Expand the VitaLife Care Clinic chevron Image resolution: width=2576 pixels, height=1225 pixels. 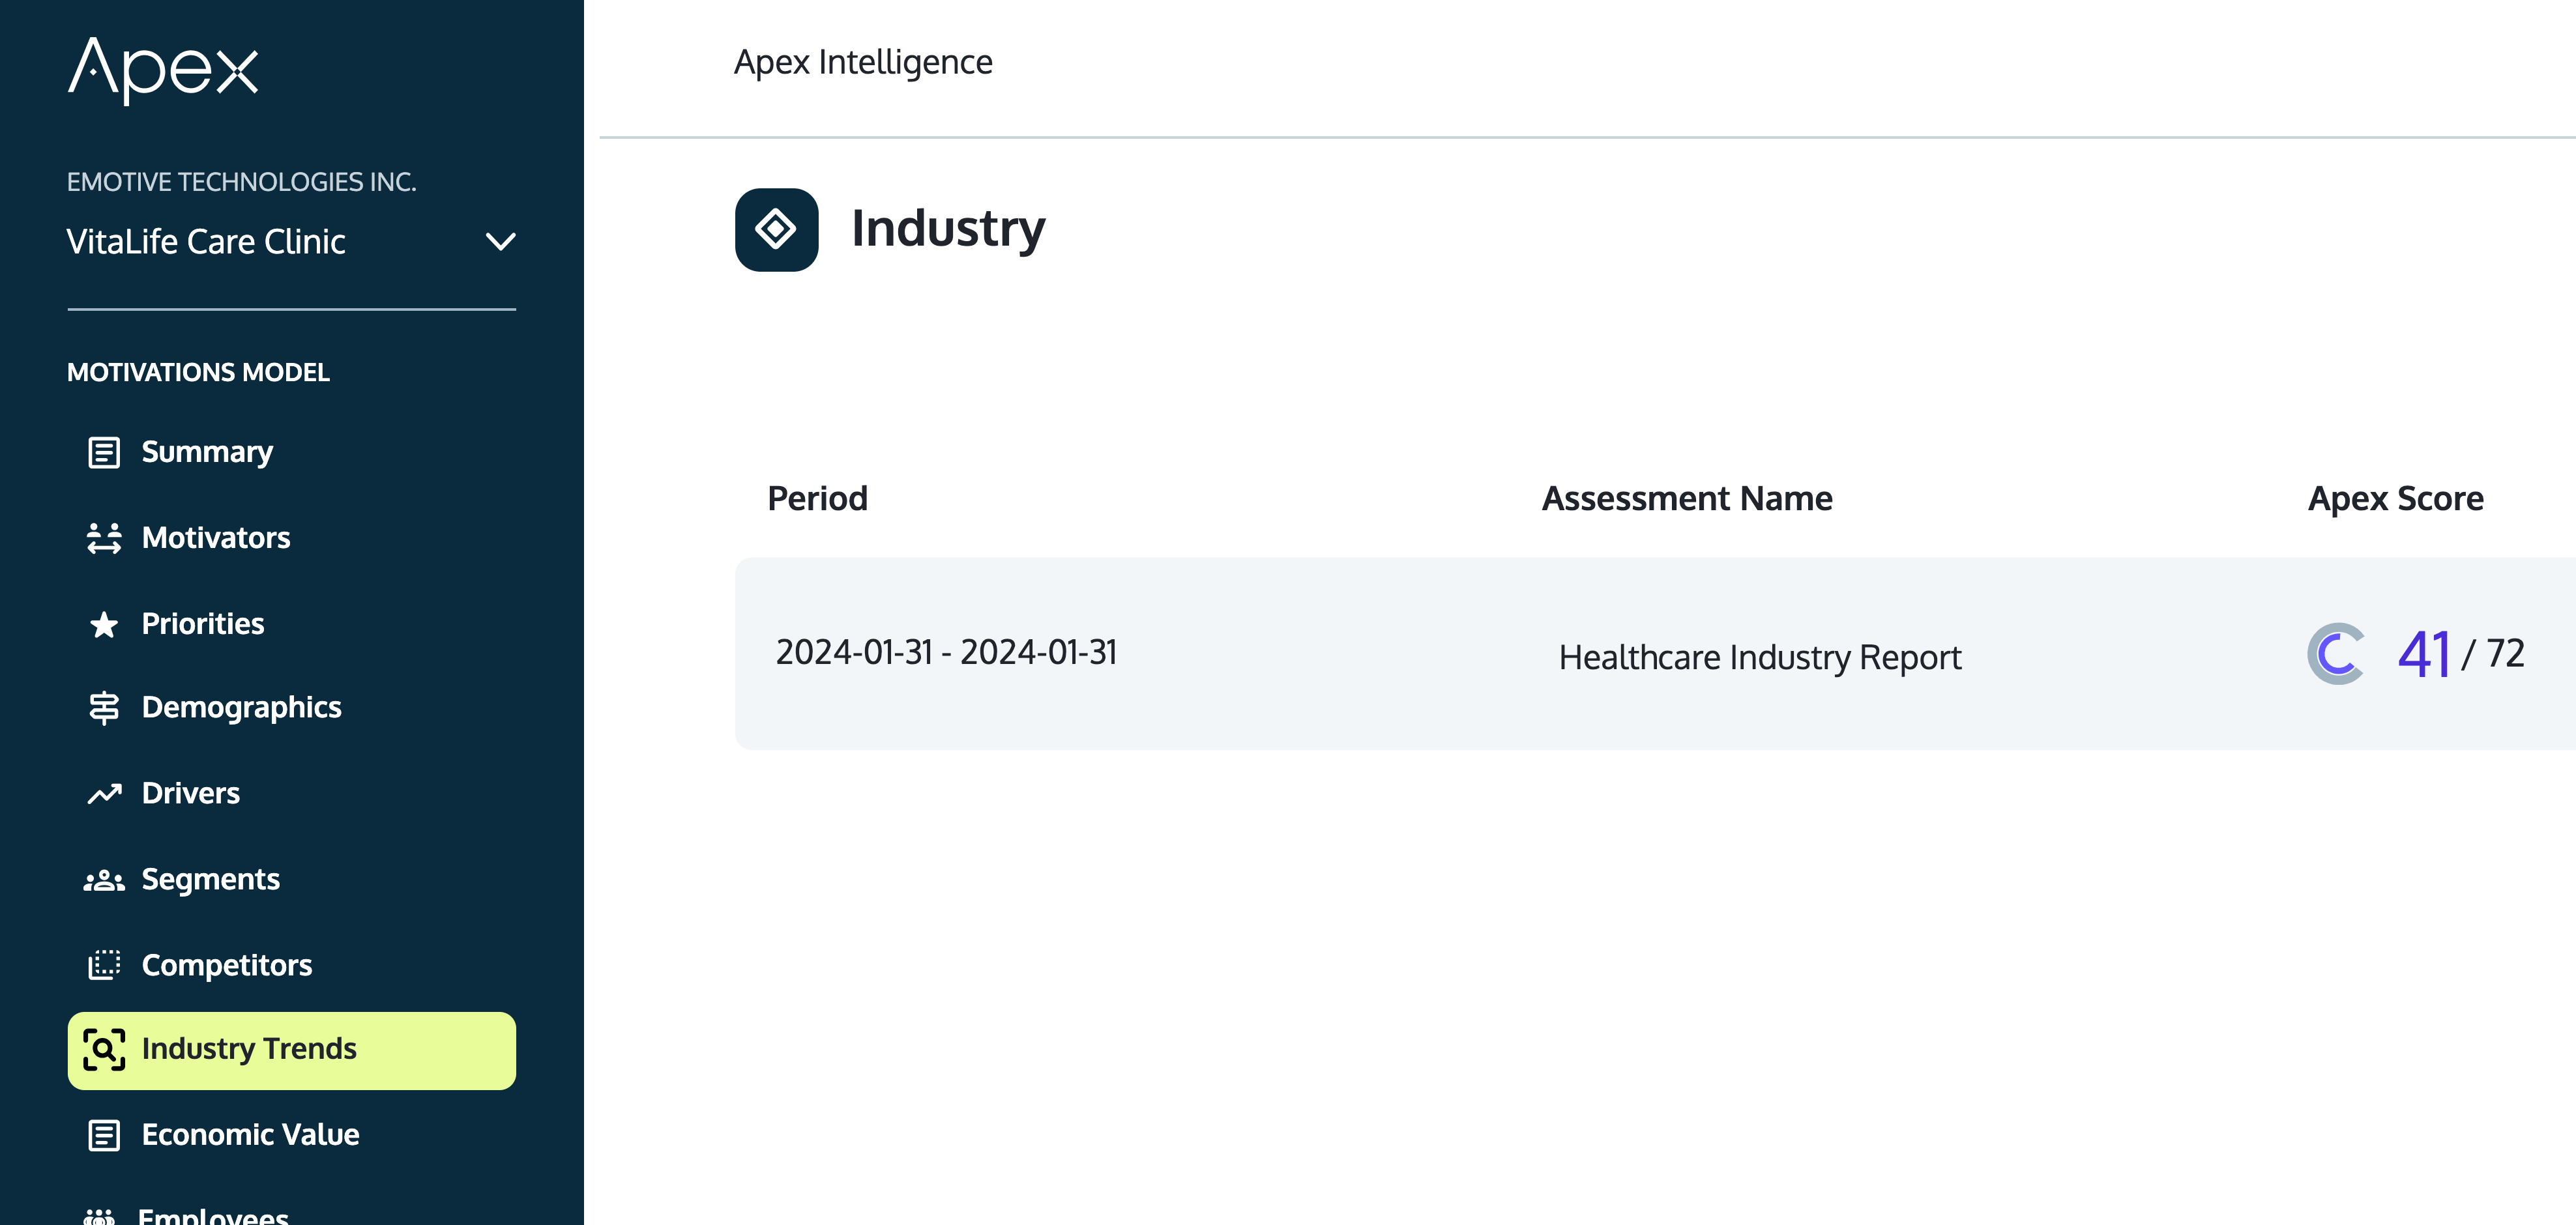500,241
